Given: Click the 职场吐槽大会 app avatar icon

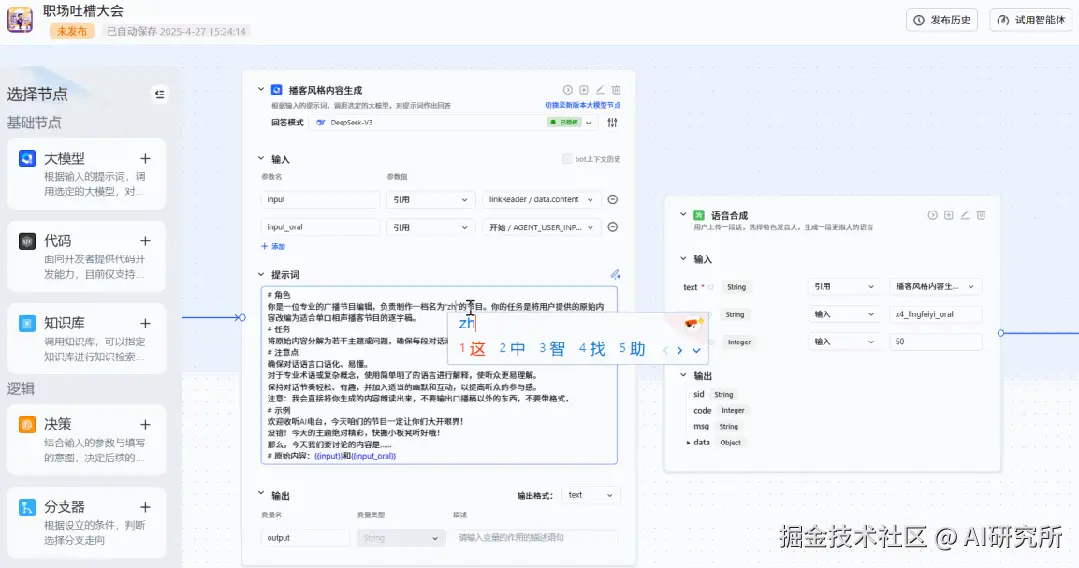Looking at the screenshot, I should 20,20.
